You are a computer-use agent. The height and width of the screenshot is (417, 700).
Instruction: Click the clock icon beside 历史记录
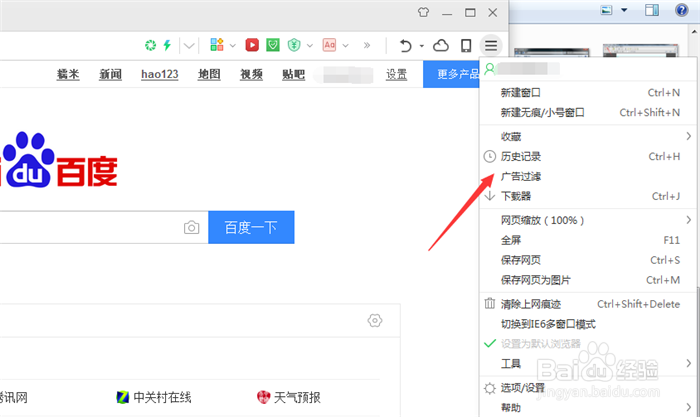coord(490,156)
